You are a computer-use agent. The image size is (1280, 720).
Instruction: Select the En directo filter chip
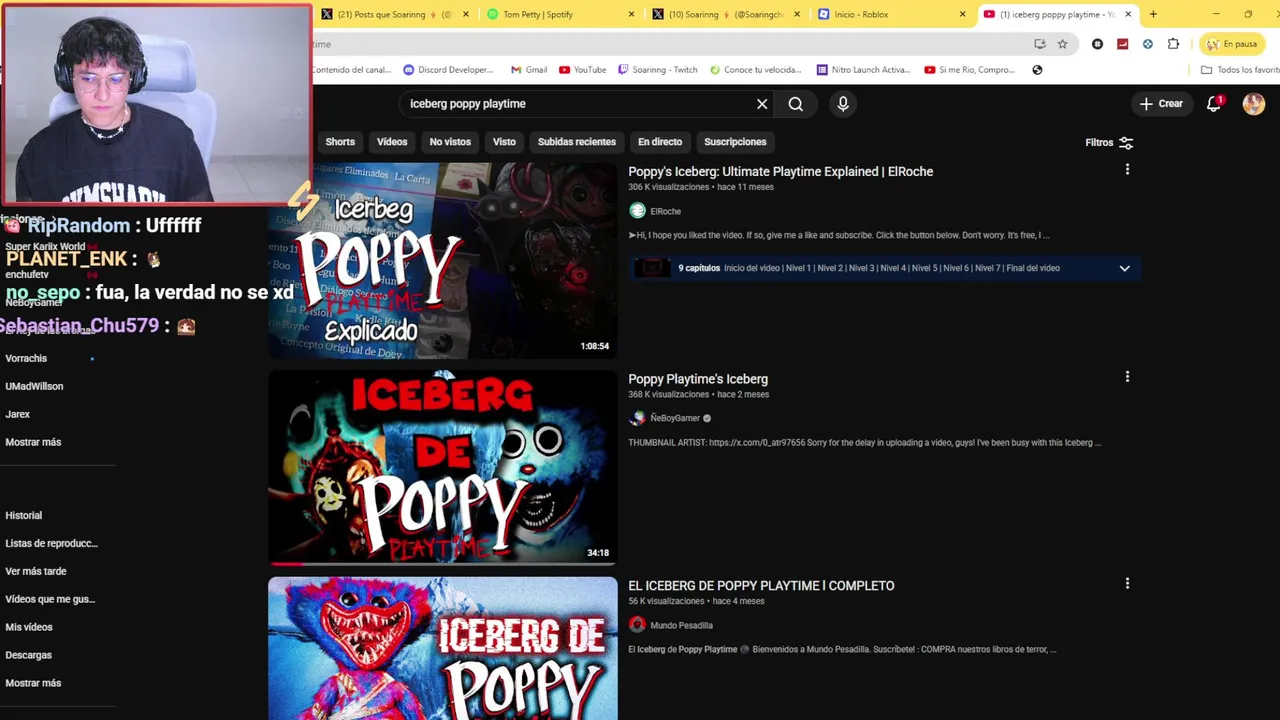coord(660,142)
